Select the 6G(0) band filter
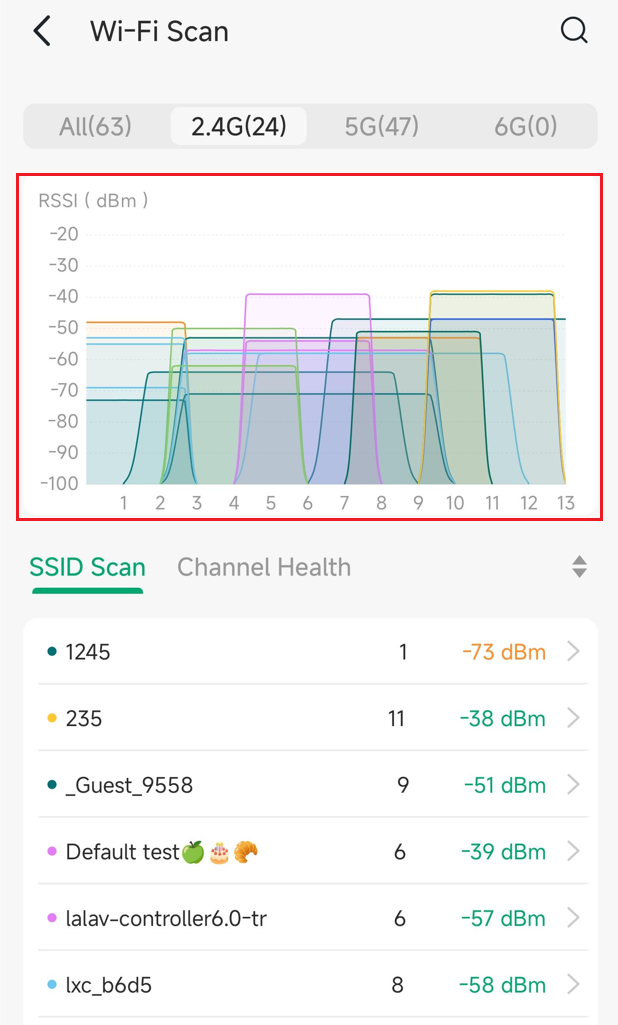This screenshot has height=1025, width=618. pos(525,127)
